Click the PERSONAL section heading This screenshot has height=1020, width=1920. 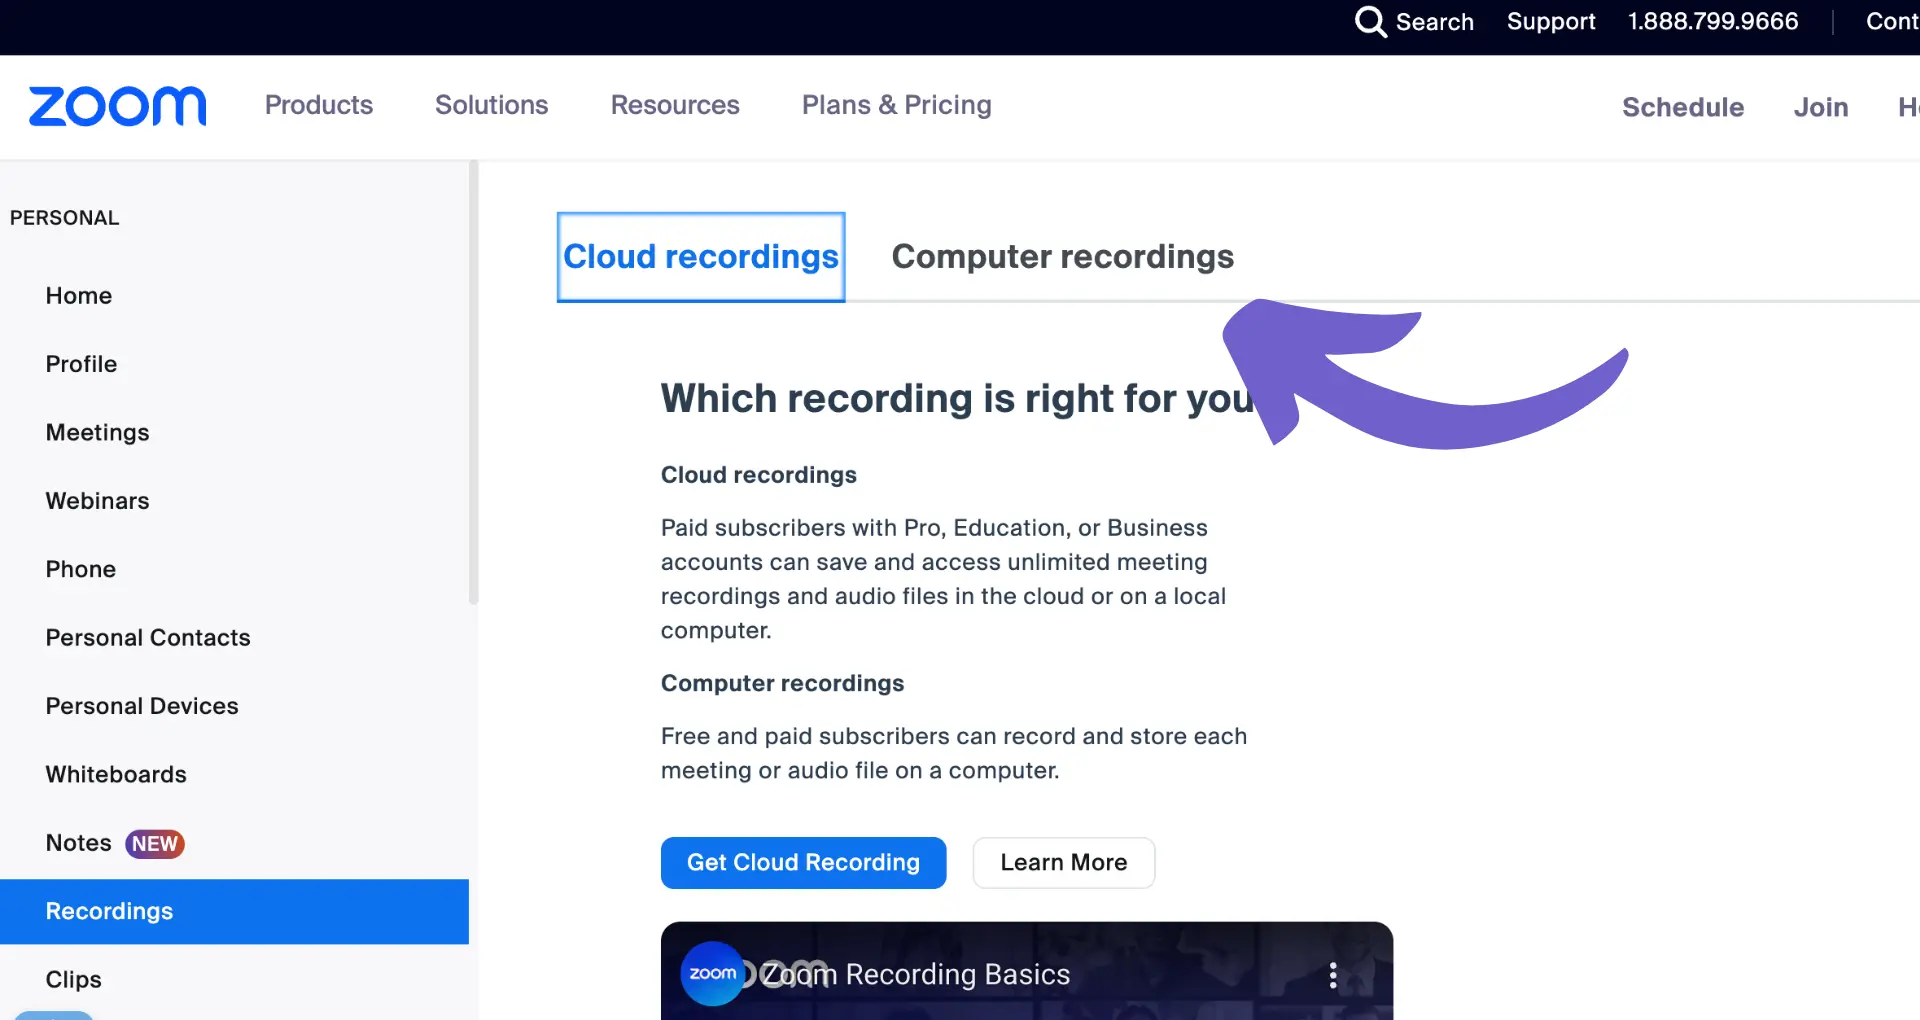(x=65, y=218)
